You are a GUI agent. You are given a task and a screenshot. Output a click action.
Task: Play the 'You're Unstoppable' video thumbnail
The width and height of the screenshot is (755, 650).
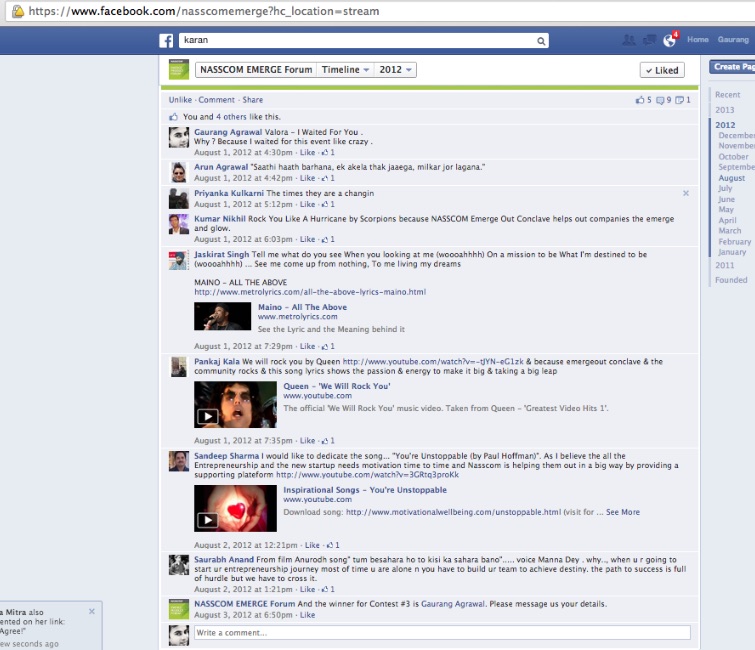click(x=235, y=508)
